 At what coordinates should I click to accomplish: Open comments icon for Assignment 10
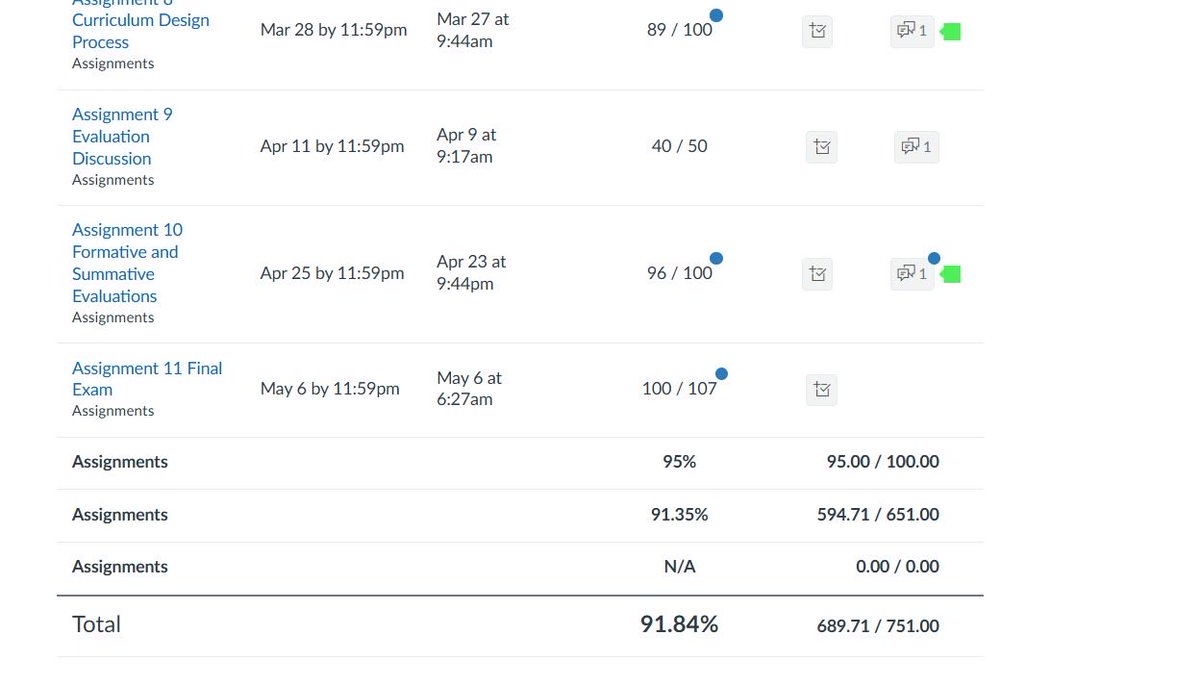point(912,274)
